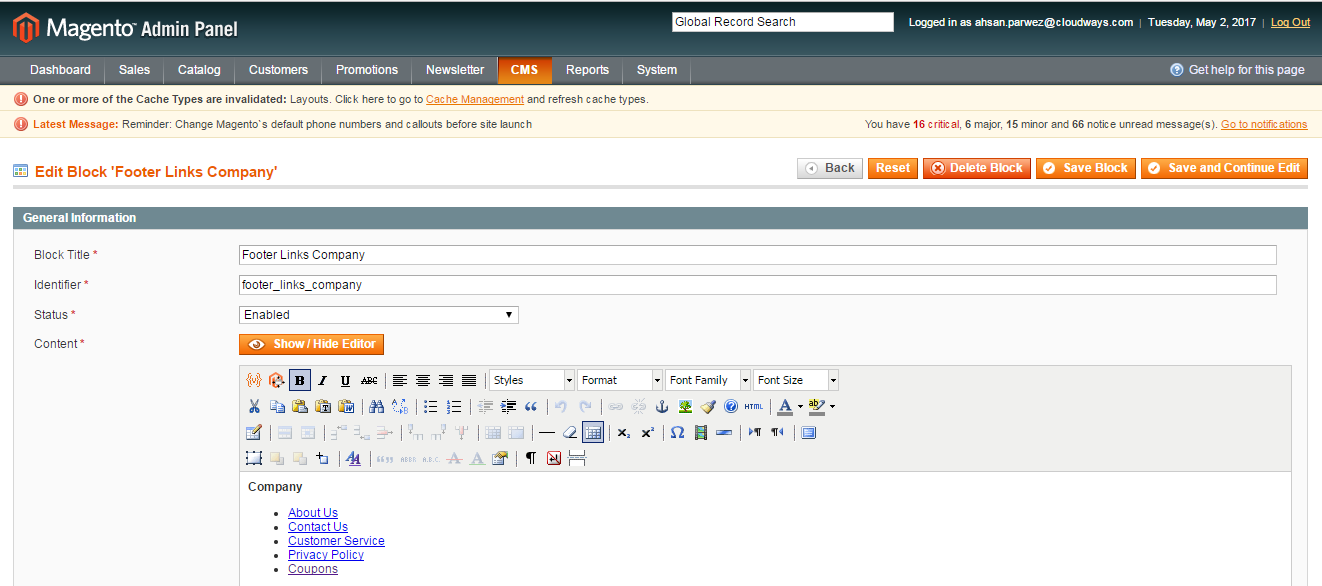The height and width of the screenshot is (586, 1322).
Task: Open the Font Family dropdown
Action: (708, 380)
